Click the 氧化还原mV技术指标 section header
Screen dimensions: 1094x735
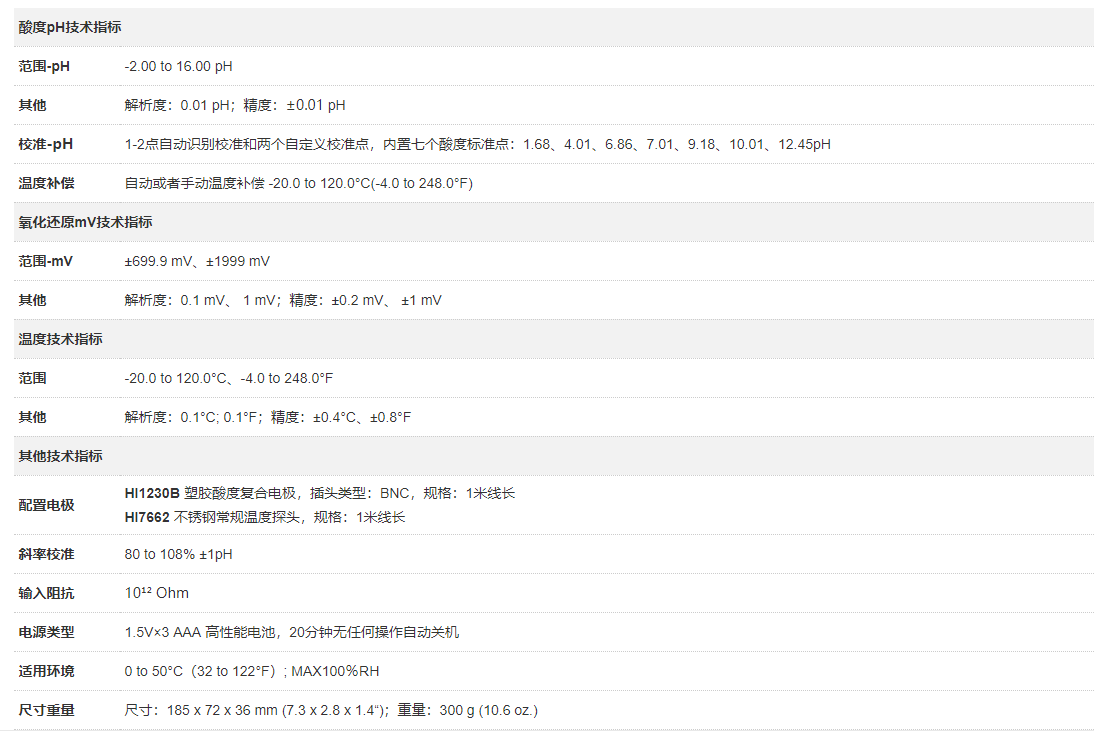pos(85,222)
